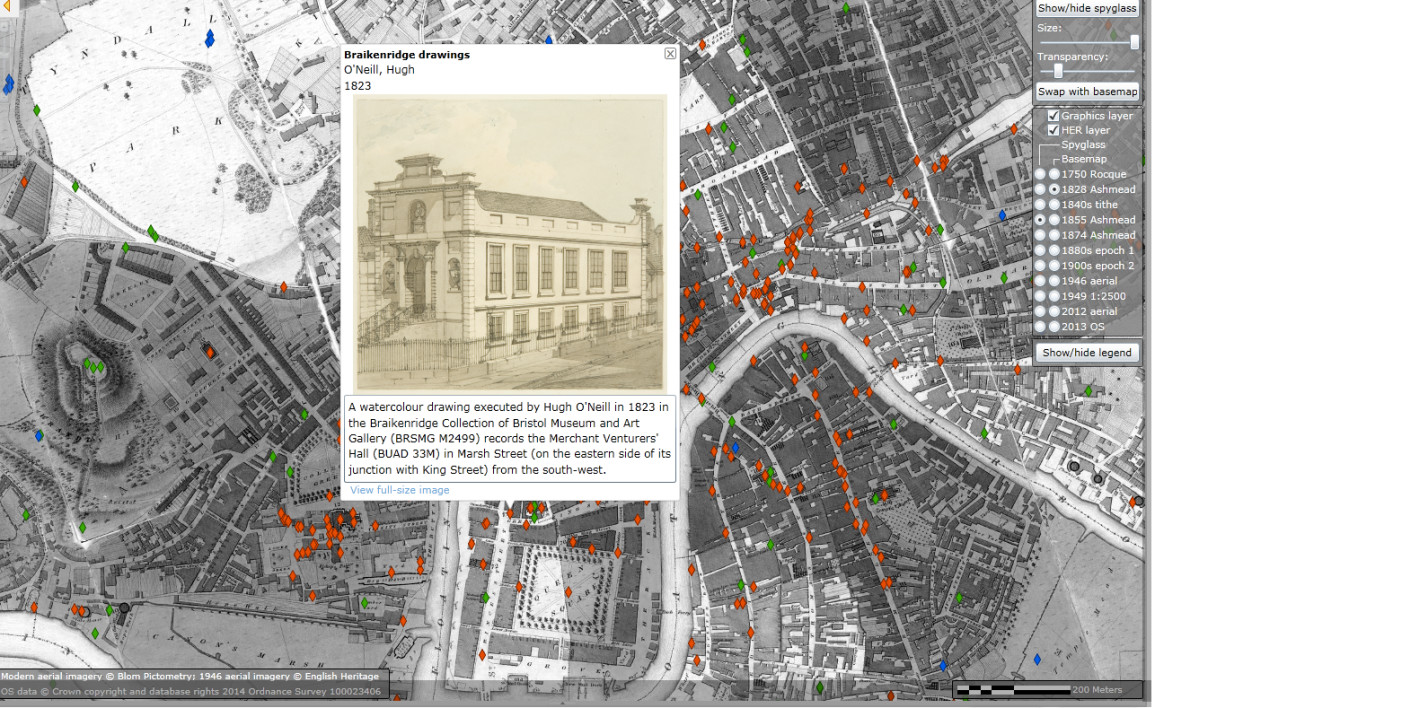Click the '1823' date text in popup
This screenshot has height=708, width=1428.
pyautogui.click(x=357, y=86)
